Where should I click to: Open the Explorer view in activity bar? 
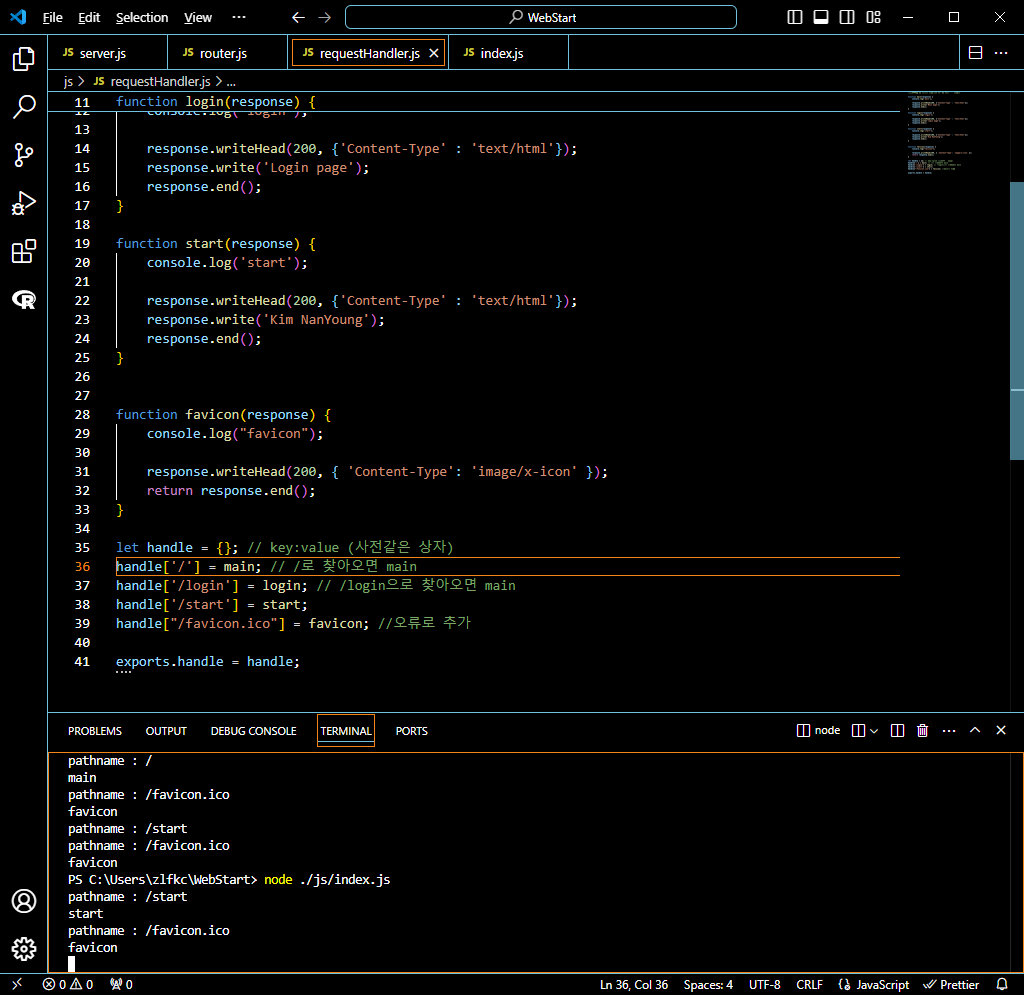click(x=24, y=59)
